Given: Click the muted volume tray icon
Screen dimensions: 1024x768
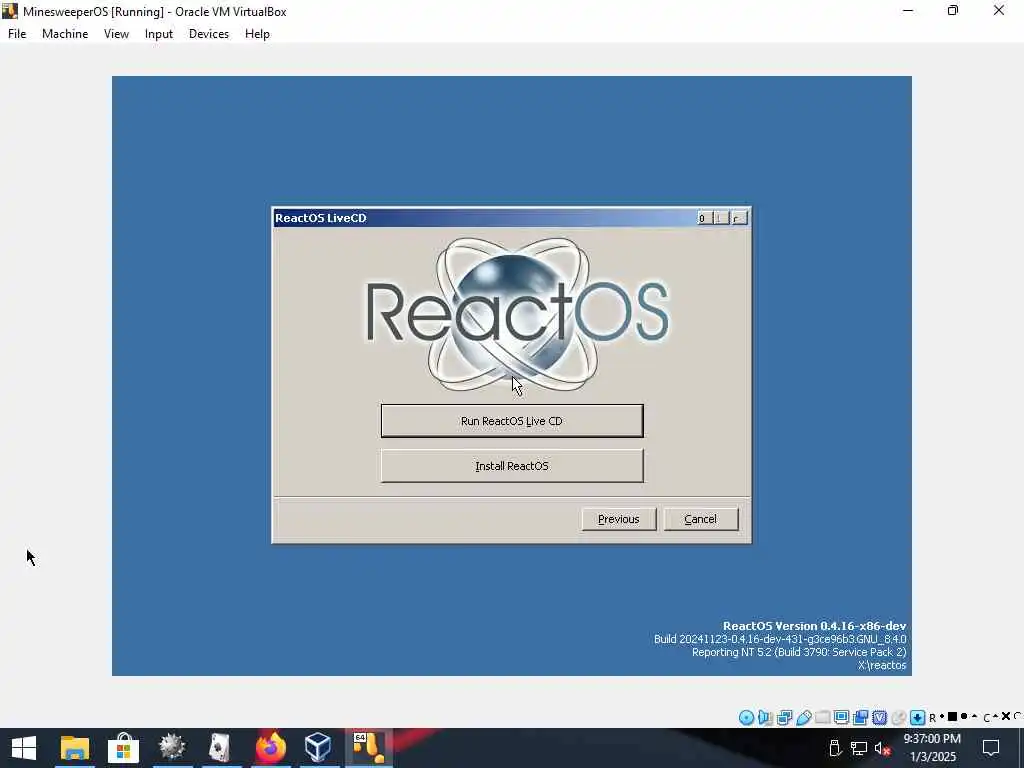Looking at the screenshot, I should click(883, 748).
